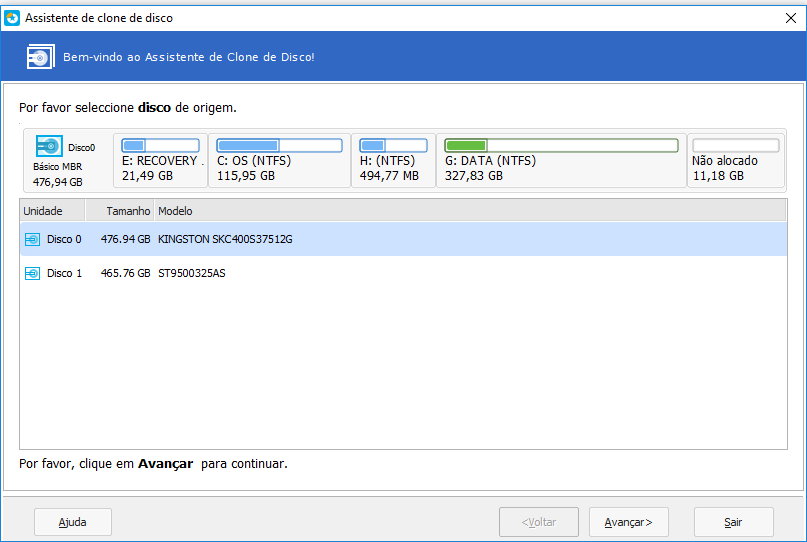Sort by the Modelo column header
The height and width of the screenshot is (542, 807).
coord(470,211)
